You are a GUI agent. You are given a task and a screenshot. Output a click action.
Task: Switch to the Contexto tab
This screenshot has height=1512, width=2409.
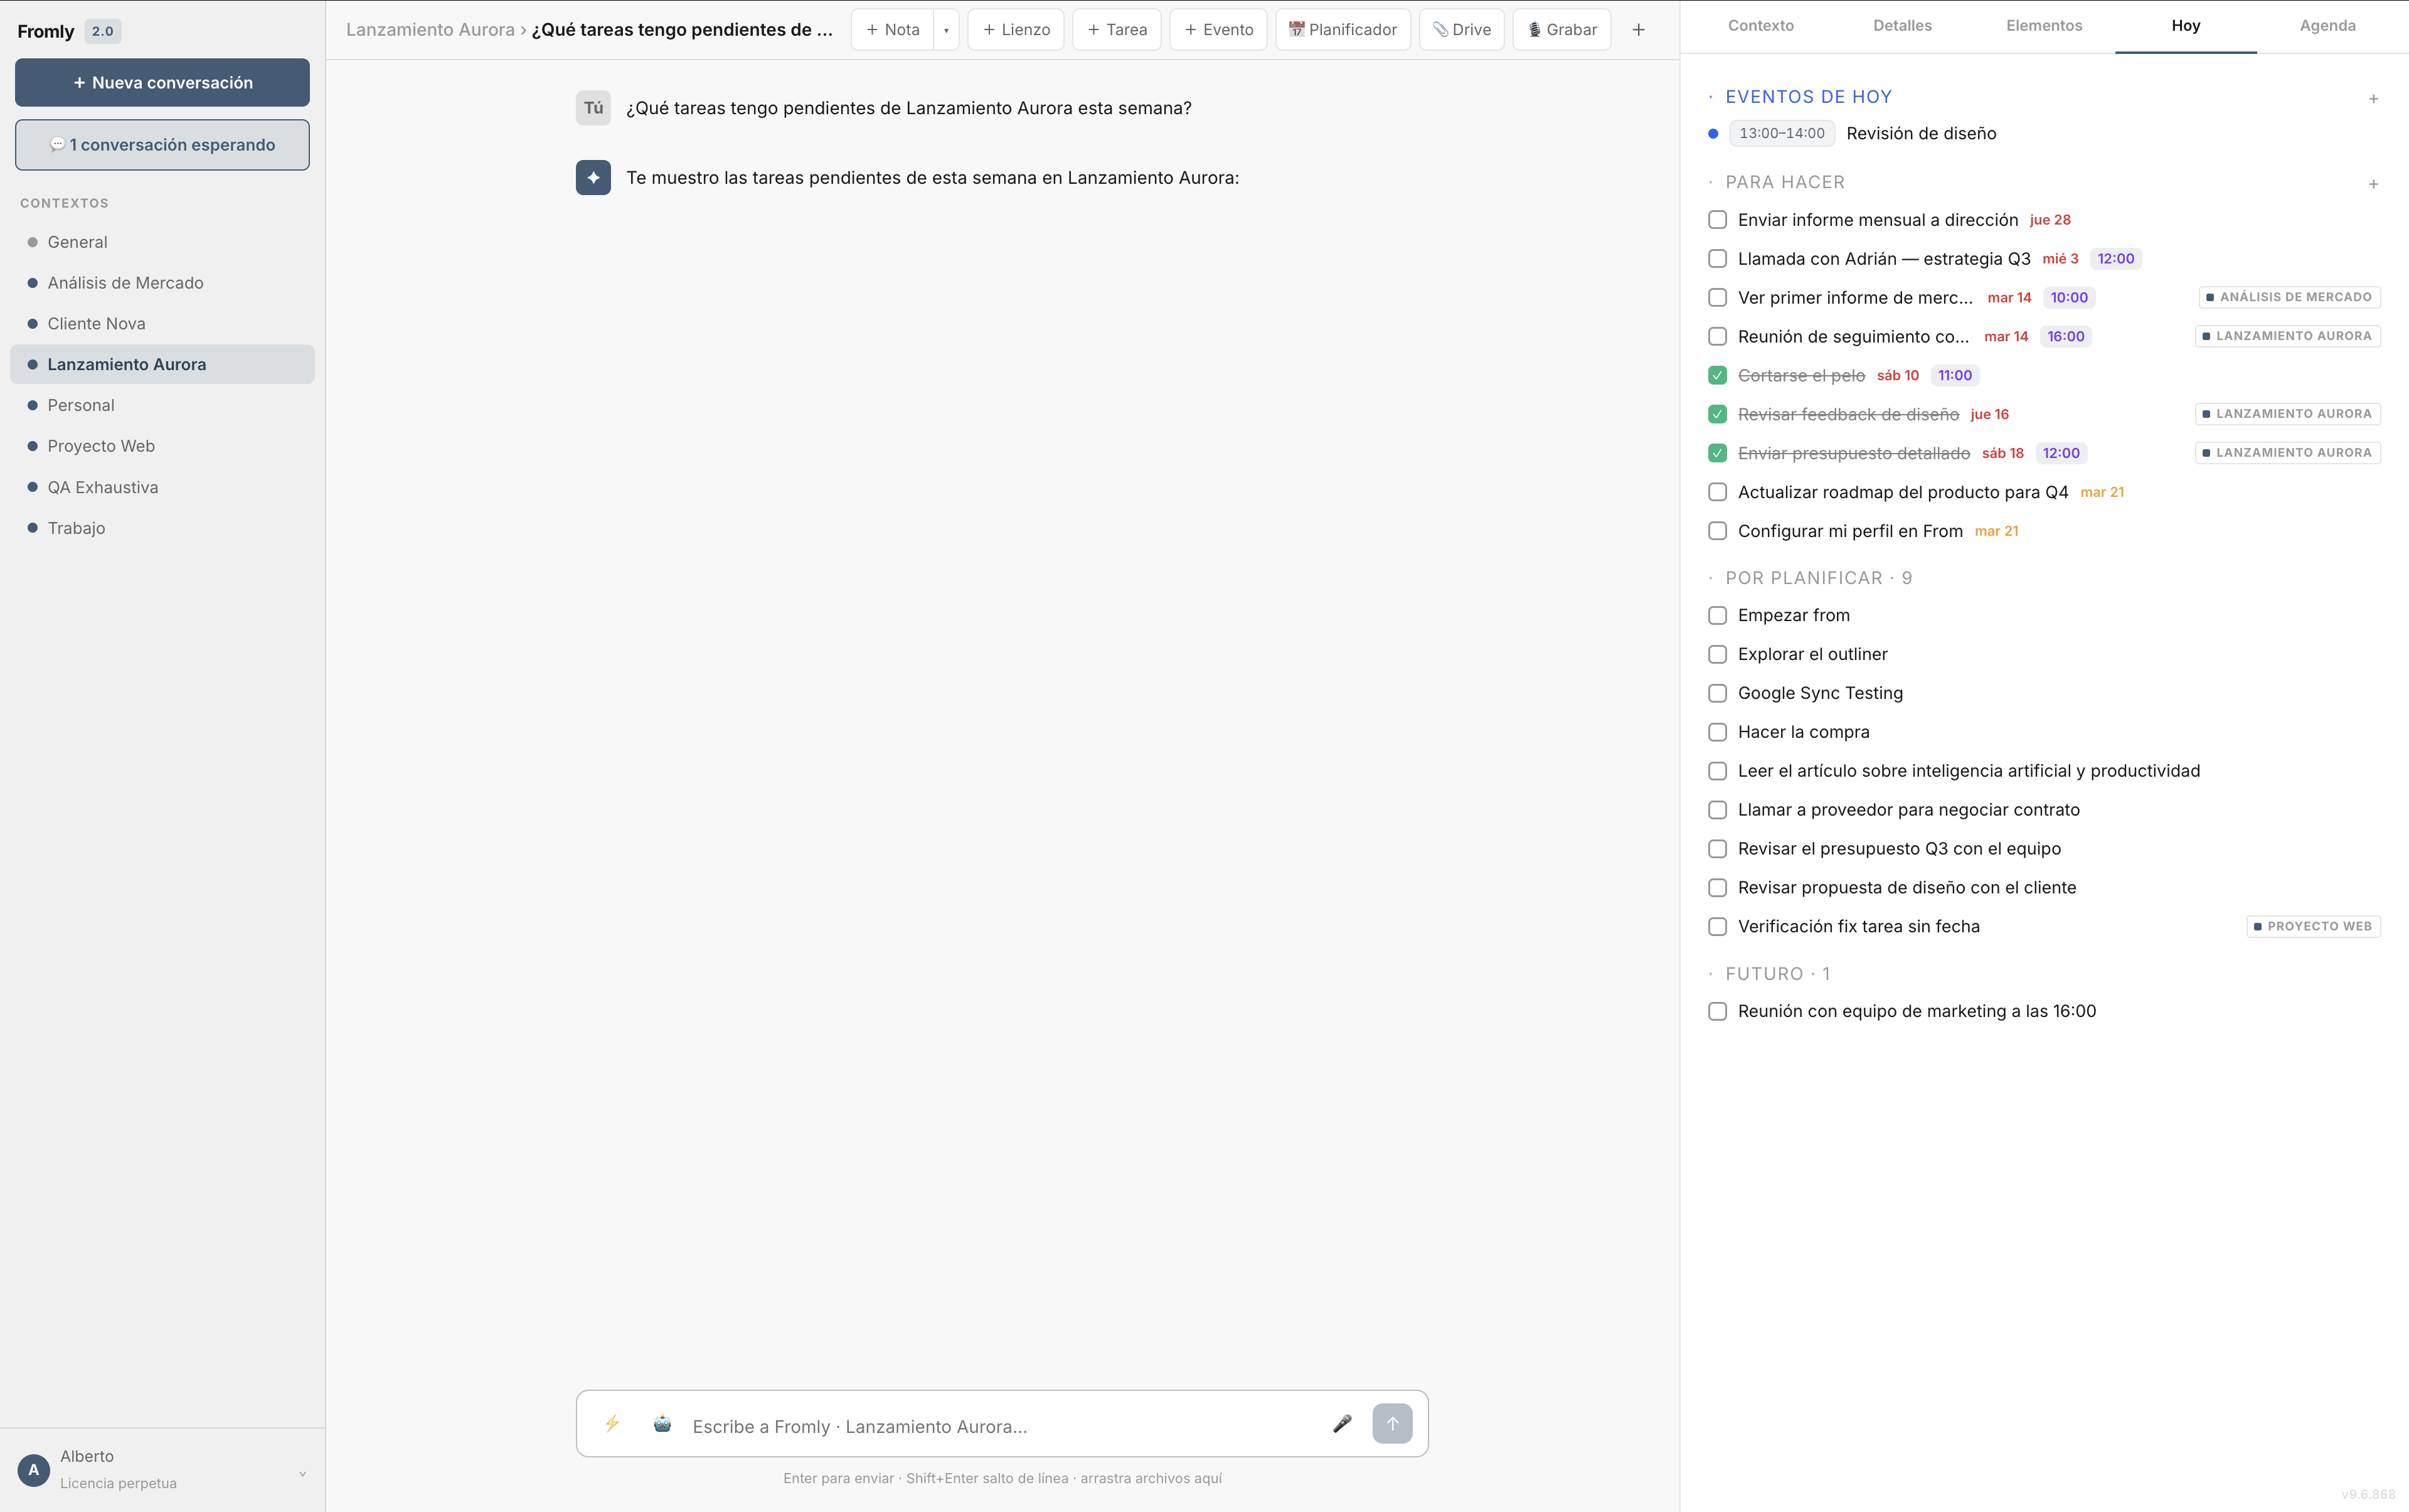[x=1760, y=26]
